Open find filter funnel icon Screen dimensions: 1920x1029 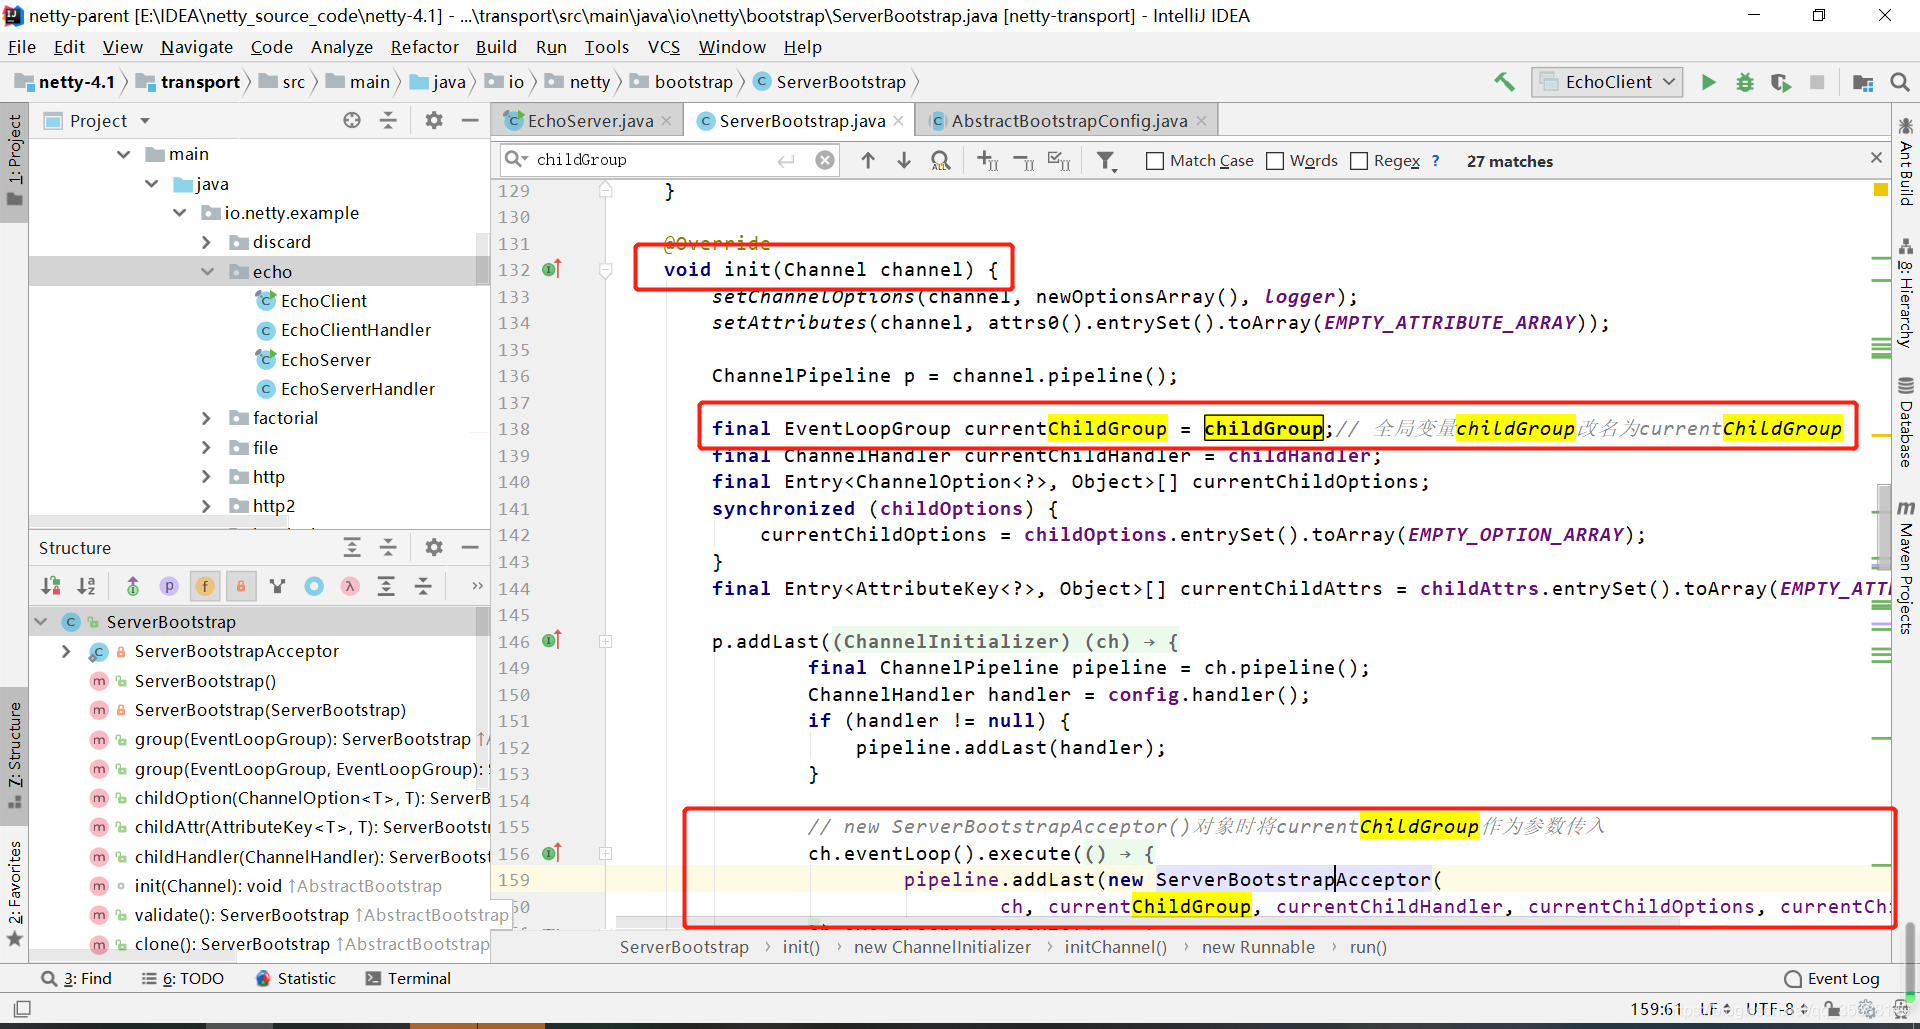(x=1106, y=160)
